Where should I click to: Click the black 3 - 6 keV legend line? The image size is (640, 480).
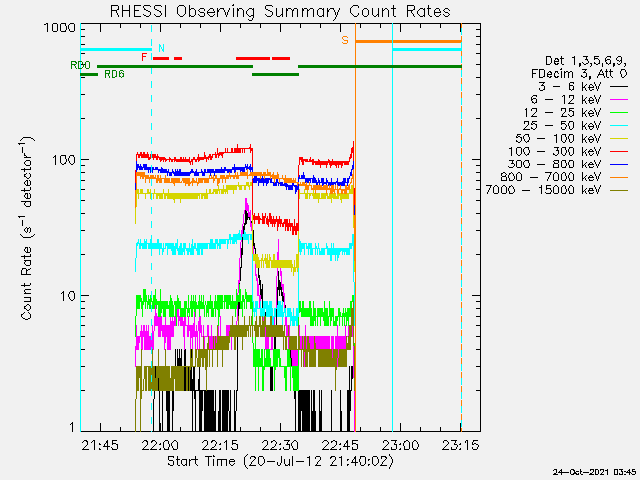tap(619, 87)
